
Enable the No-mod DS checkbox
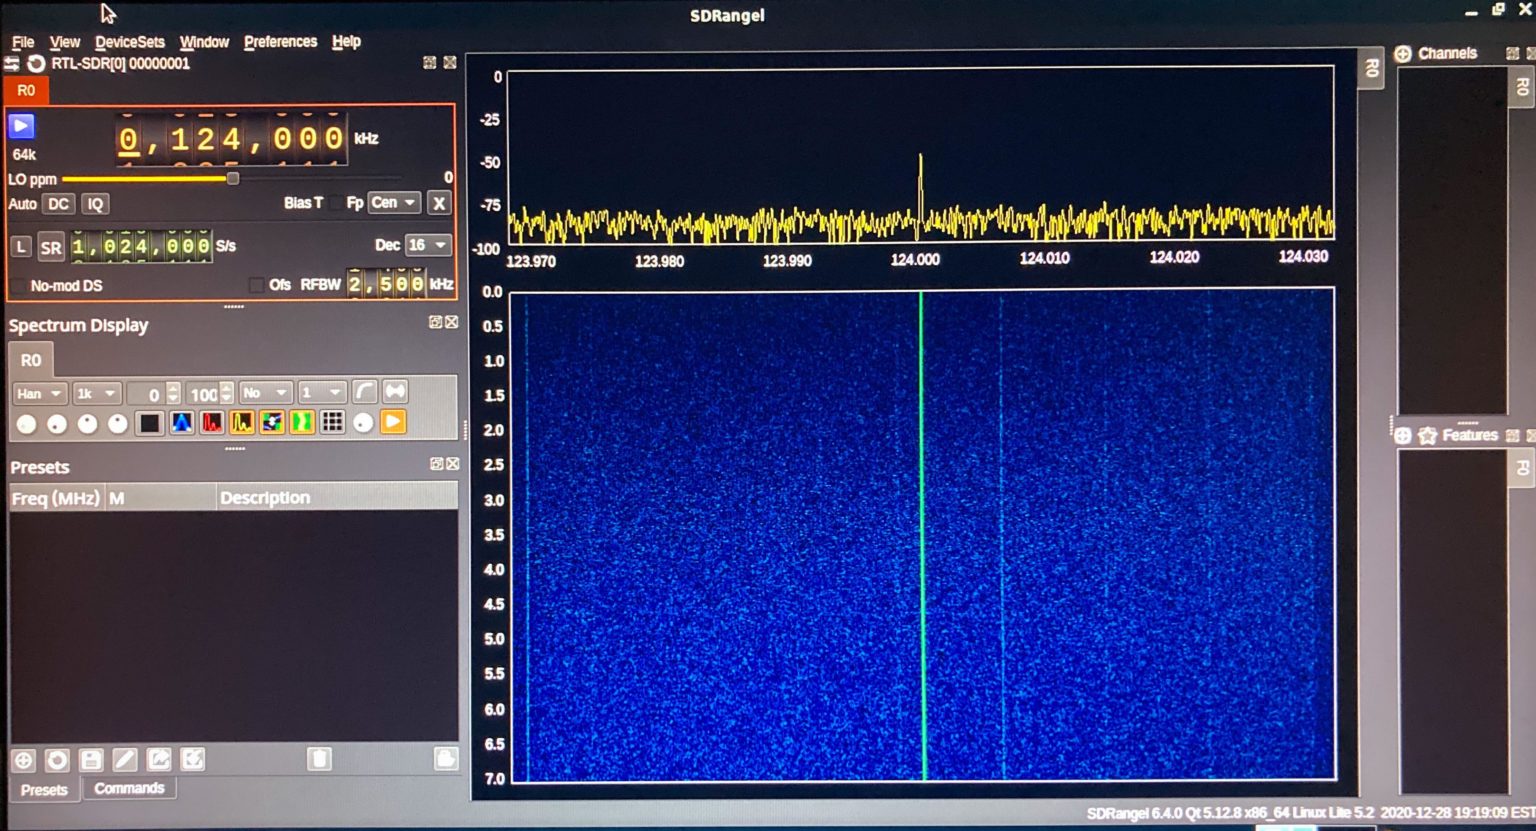pos(18,286)
